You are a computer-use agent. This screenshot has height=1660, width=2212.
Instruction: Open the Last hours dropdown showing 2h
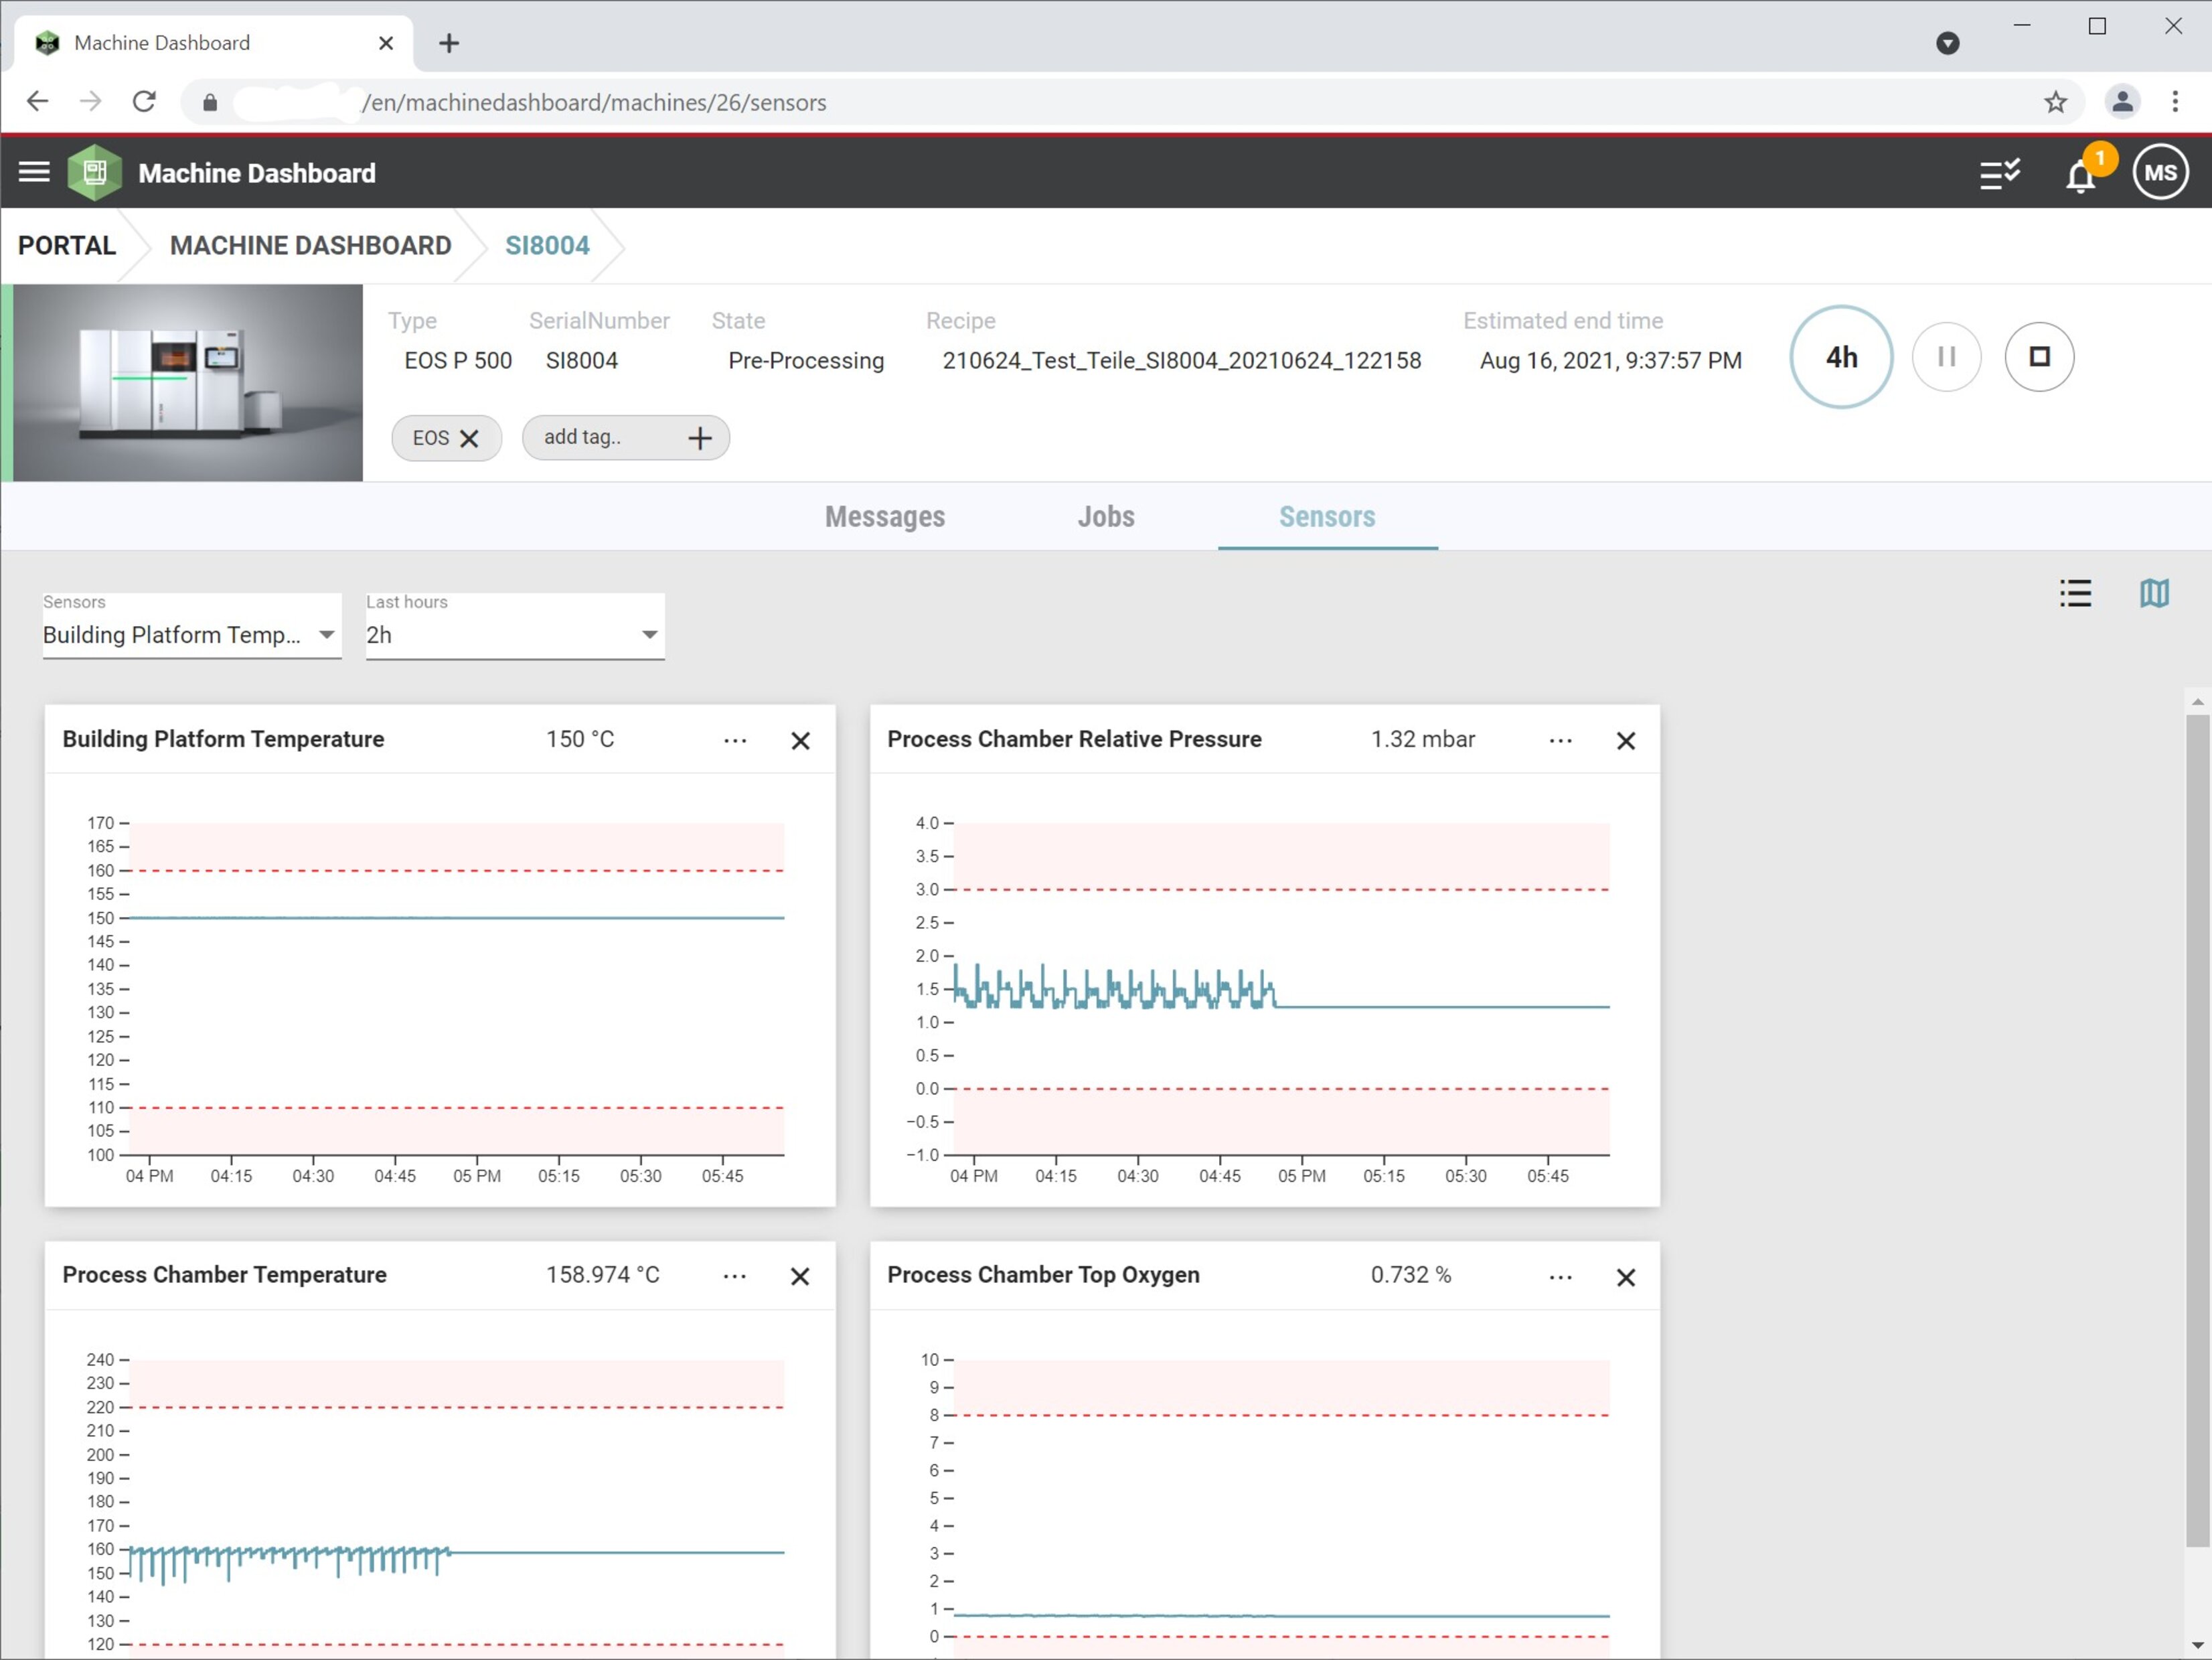[x=650, y=634]
